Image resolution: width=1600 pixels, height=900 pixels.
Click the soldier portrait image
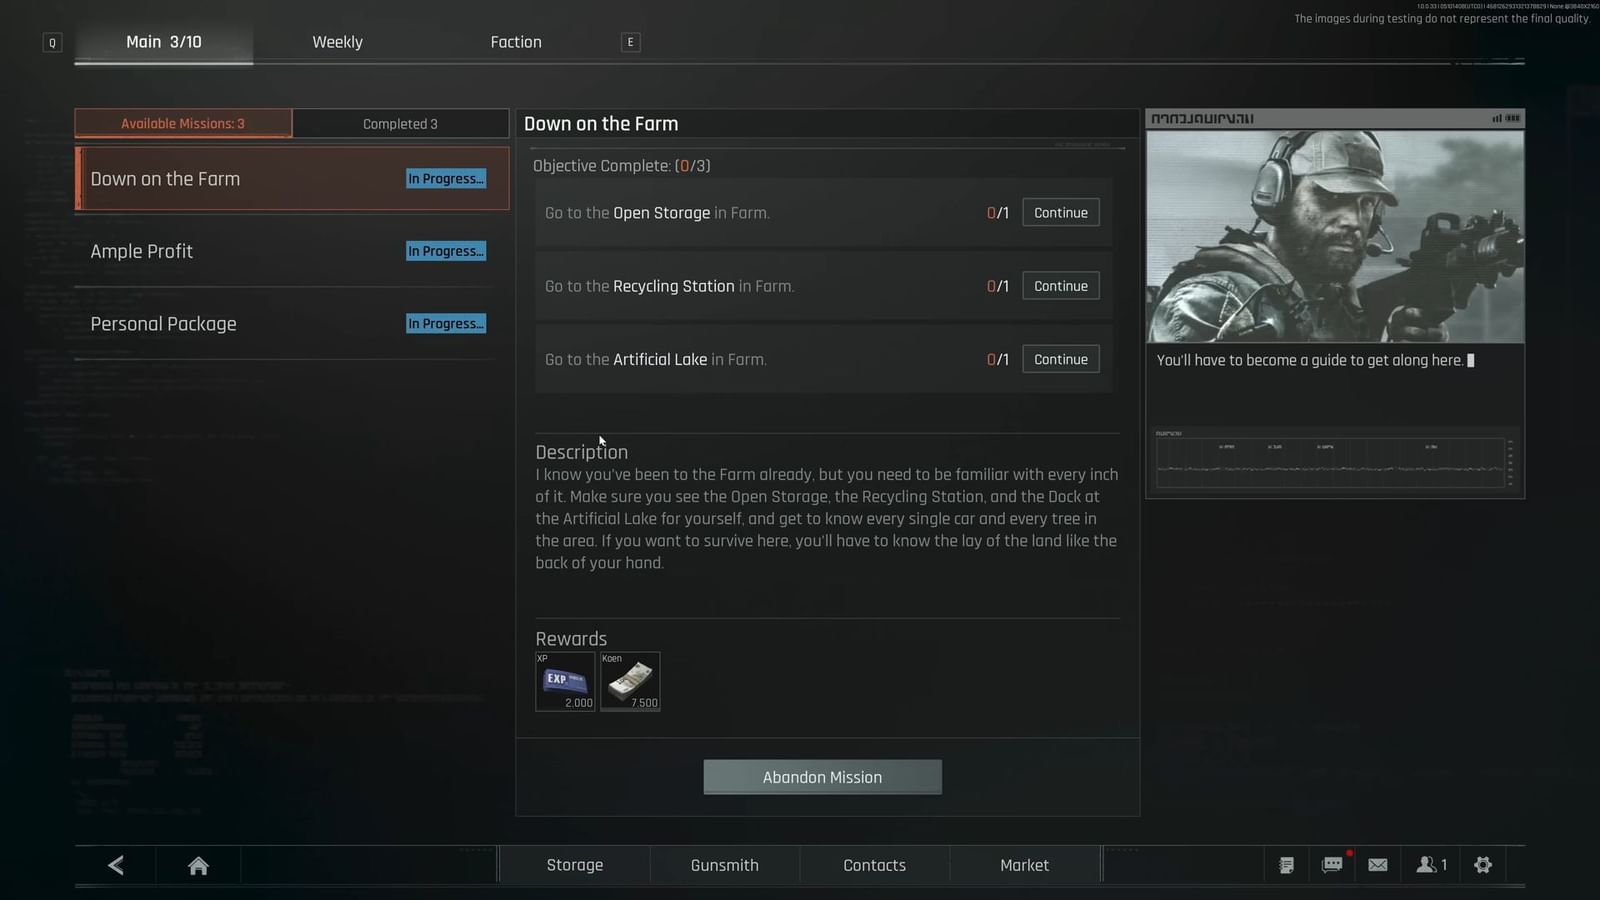(x=1334, y=237)
